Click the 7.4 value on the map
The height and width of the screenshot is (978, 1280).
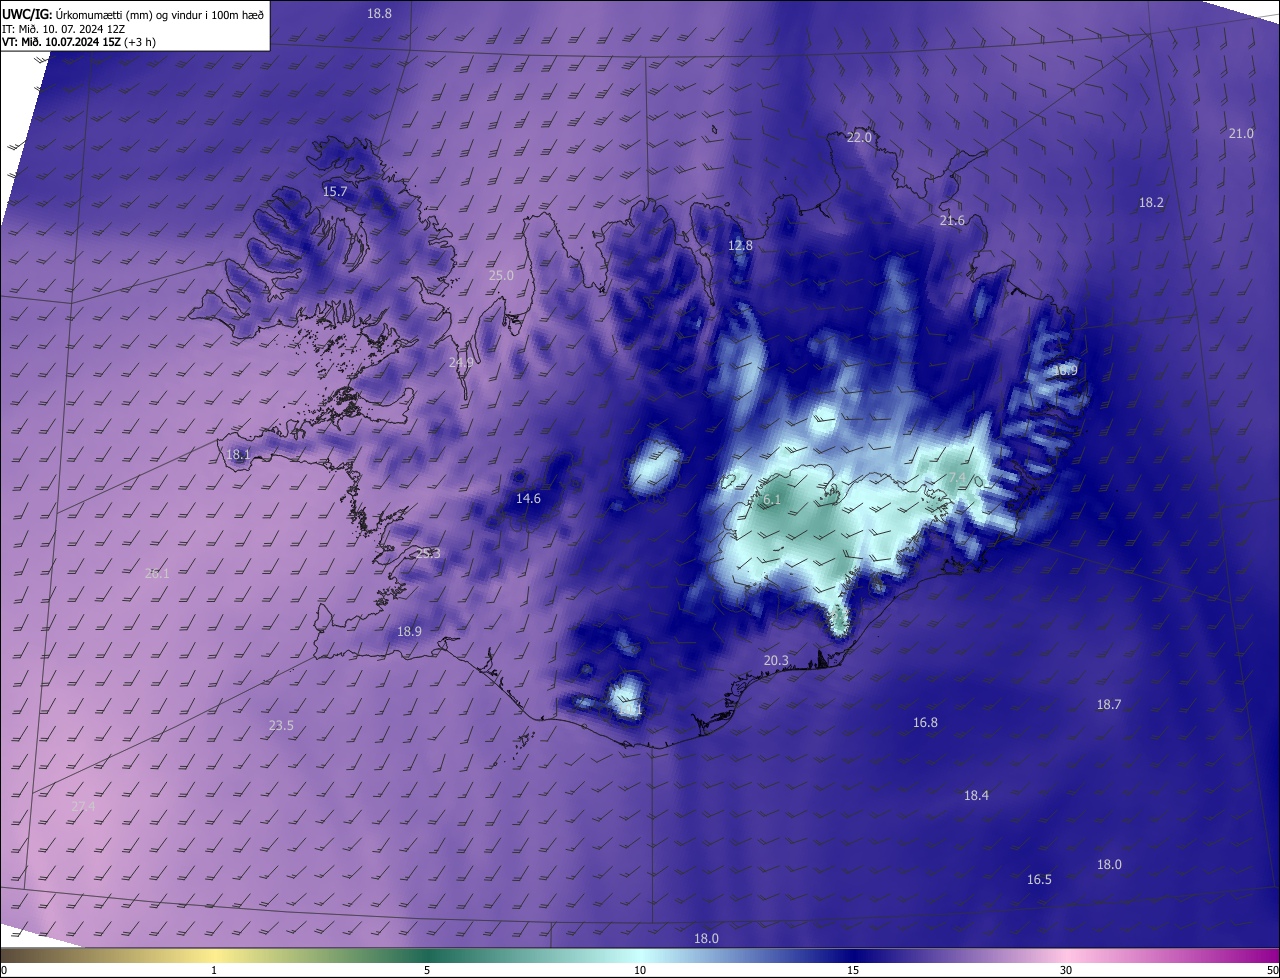coord(957,479)
